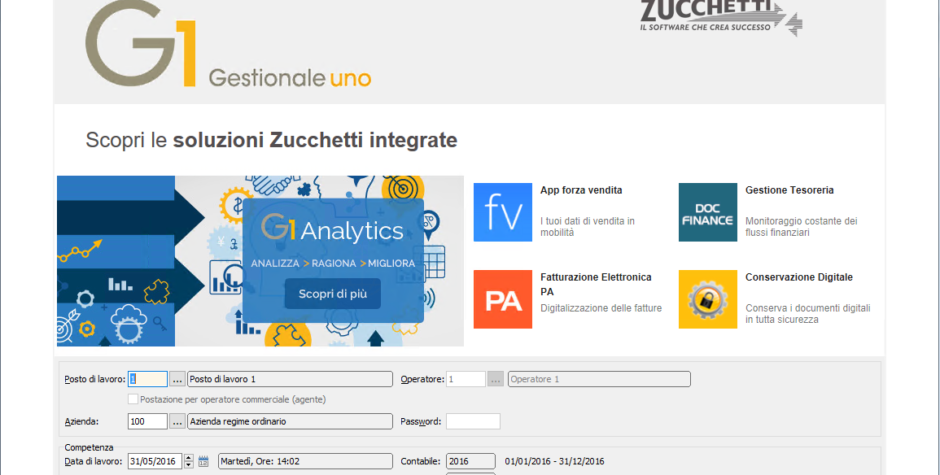Click the Data di lavoro date field
This screenshot has width=940, height=475.
click(x=155, y=461)
